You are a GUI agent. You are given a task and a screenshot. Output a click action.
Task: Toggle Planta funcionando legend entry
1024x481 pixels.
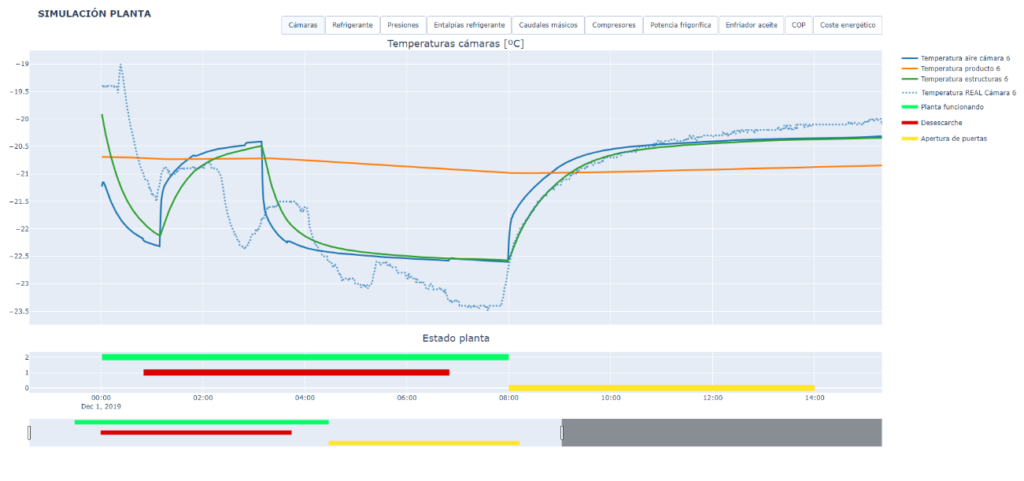(x=952, y=105)
